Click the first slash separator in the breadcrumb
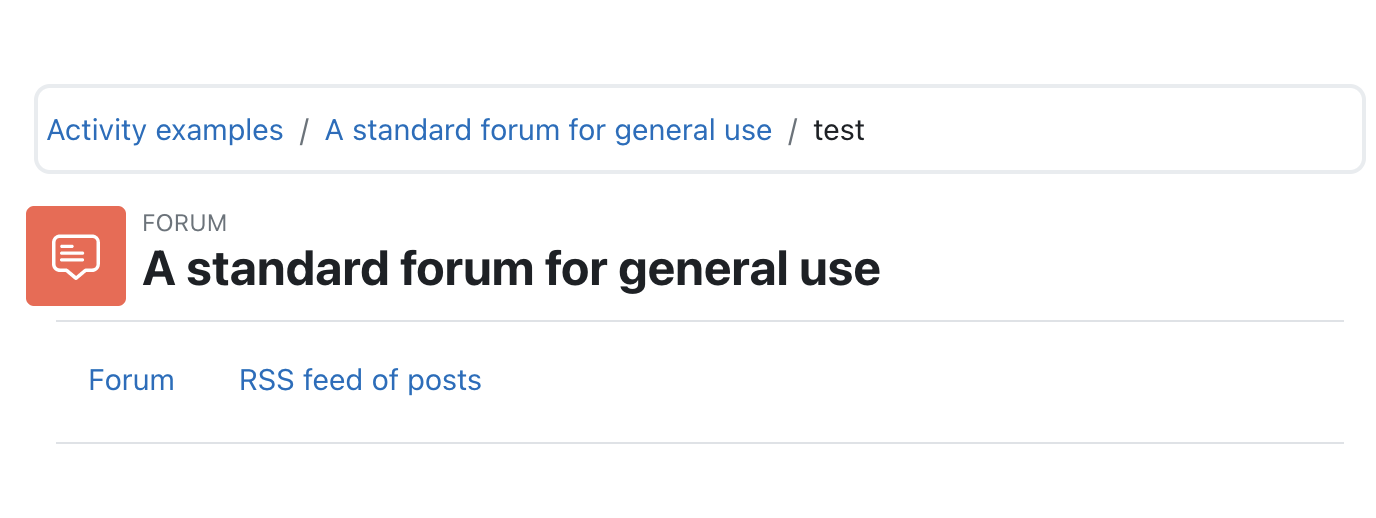This screenshot has height=518, width=1376. pyautogui.click(x=304, y=131)
